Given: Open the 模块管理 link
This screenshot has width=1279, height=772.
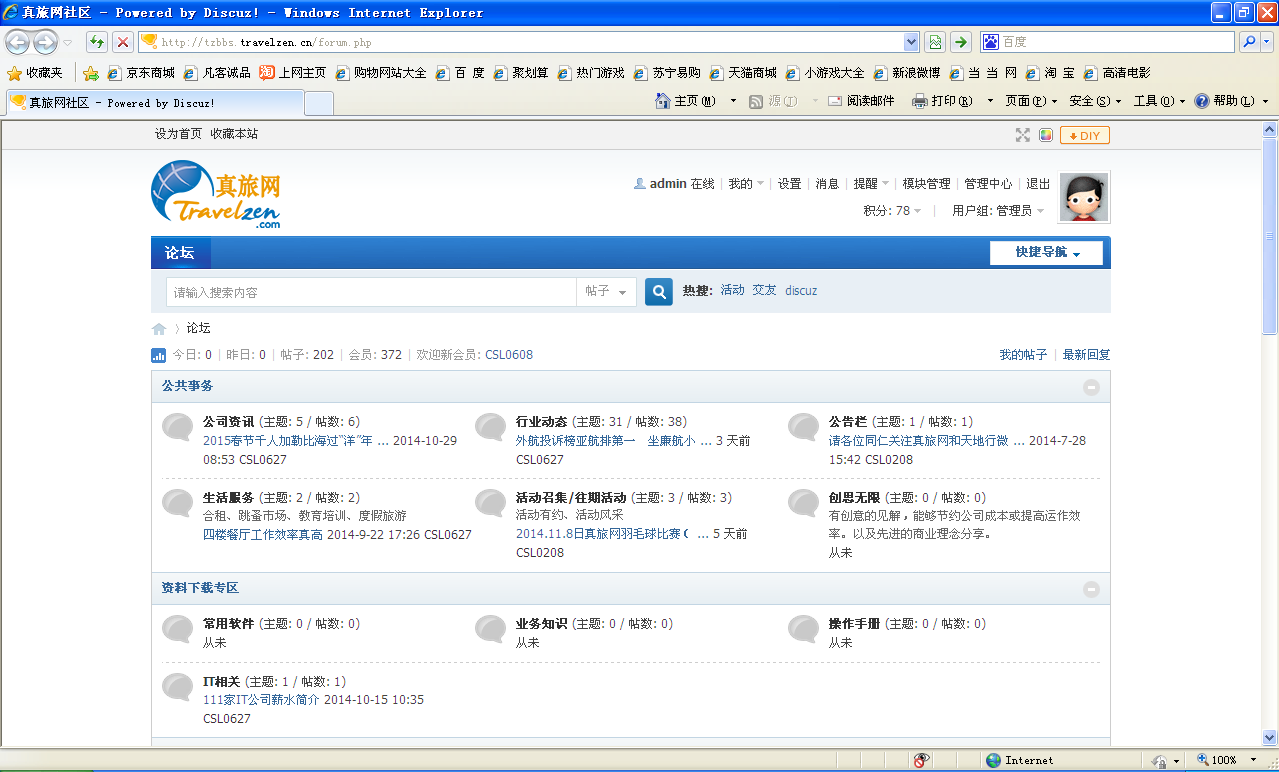Looking at the screenshot, I should pyautogui.click(x=926, y=184).
